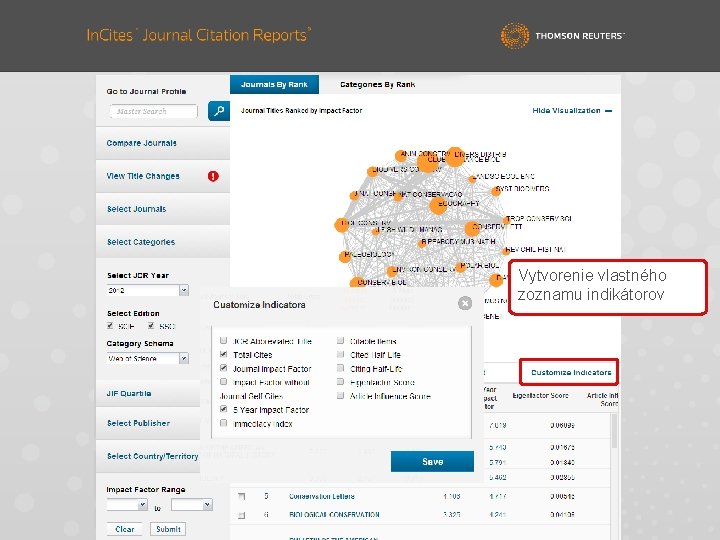Expand the Select Publisher section
720x540 pixels.
click(138, 423)
